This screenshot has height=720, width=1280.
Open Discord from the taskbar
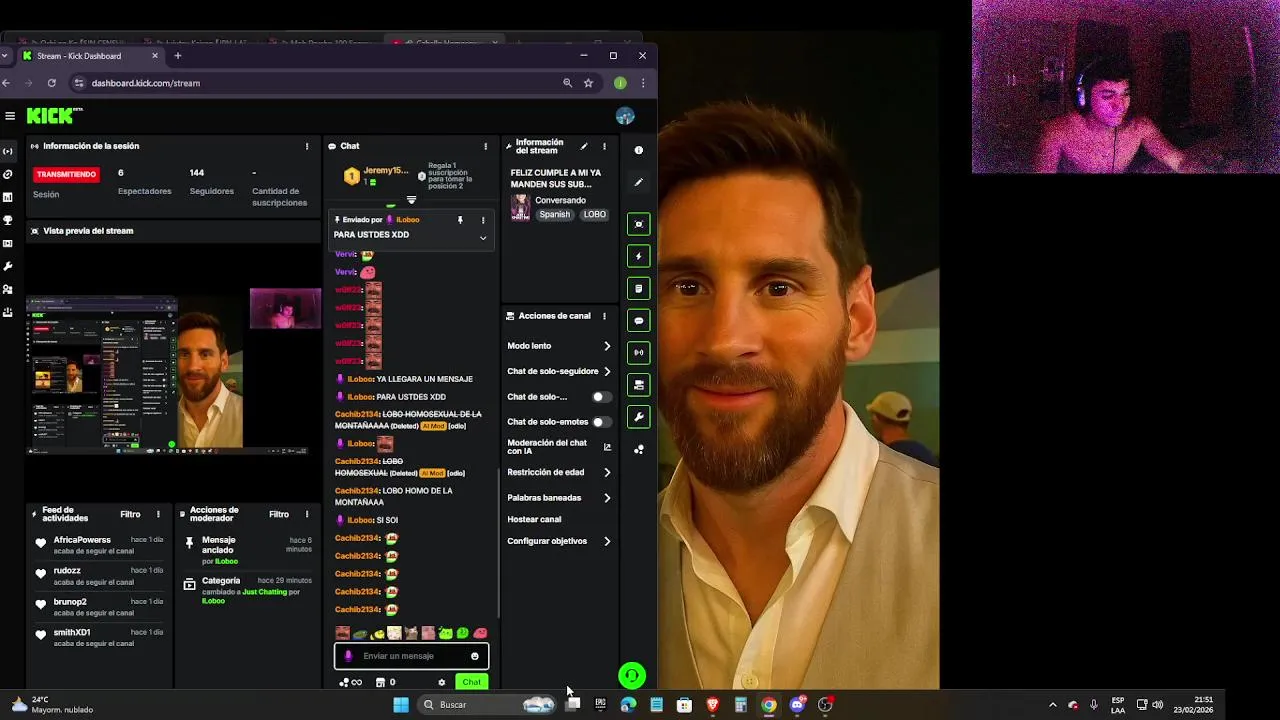[797, 705]
